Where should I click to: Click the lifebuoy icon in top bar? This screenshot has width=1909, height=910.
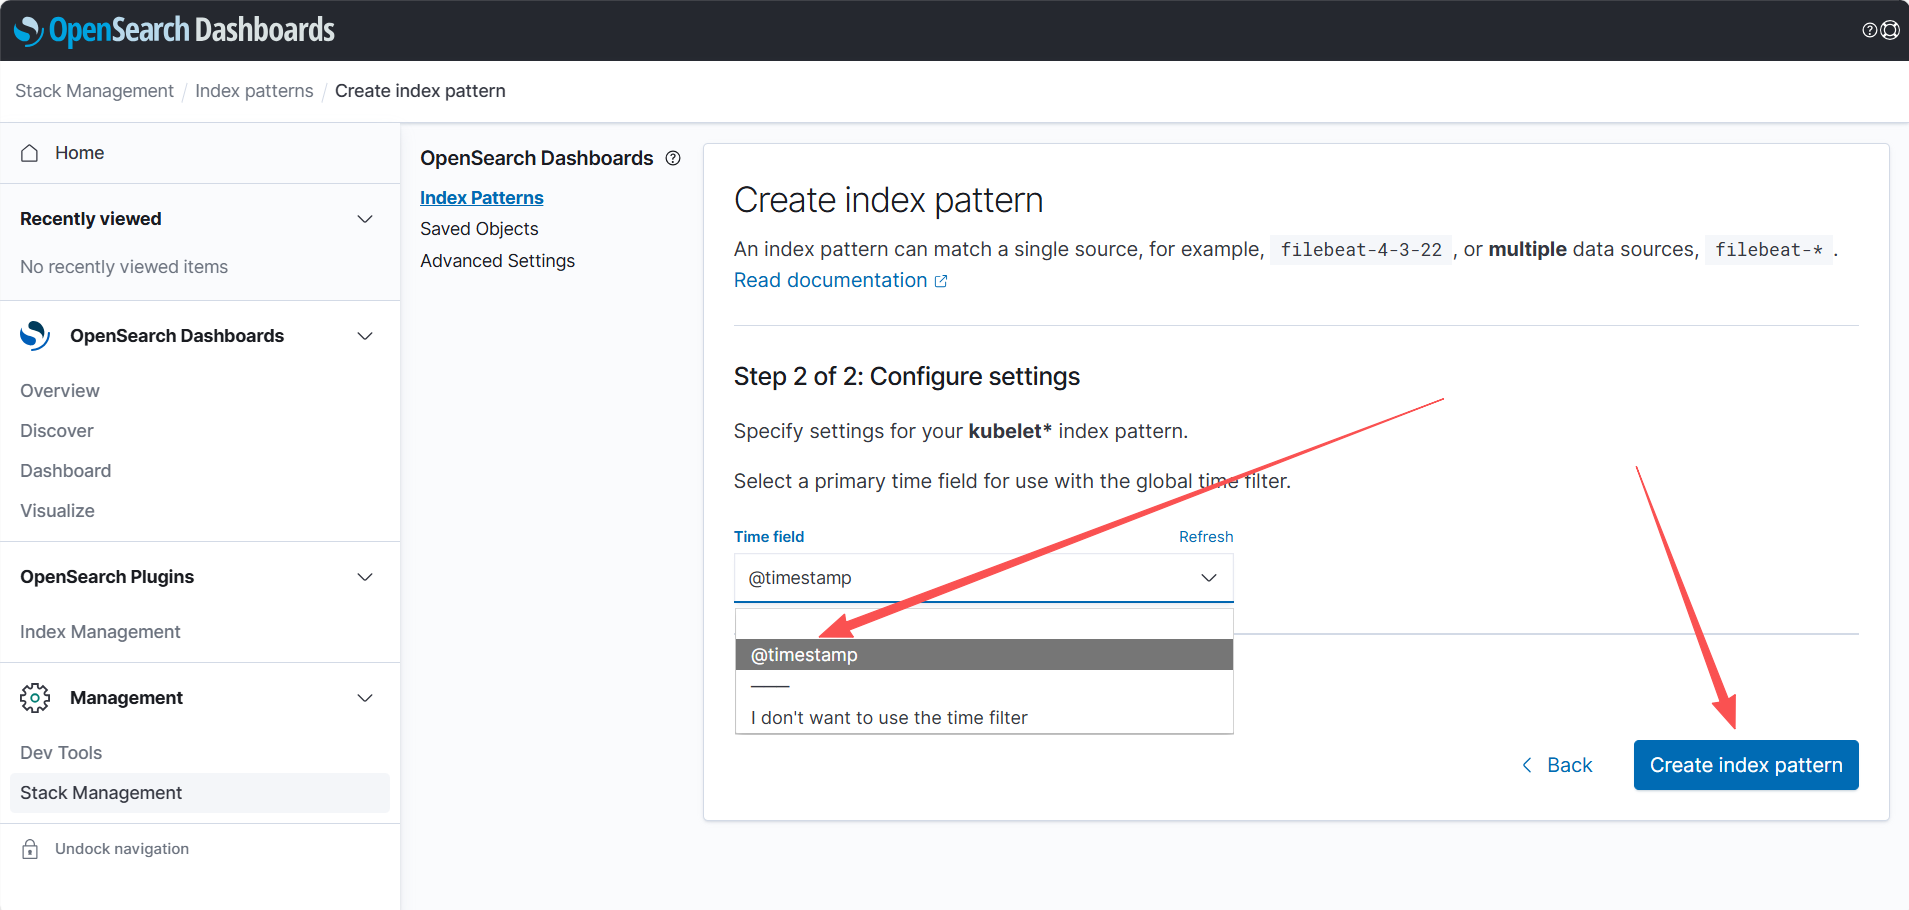[1889, 30]
